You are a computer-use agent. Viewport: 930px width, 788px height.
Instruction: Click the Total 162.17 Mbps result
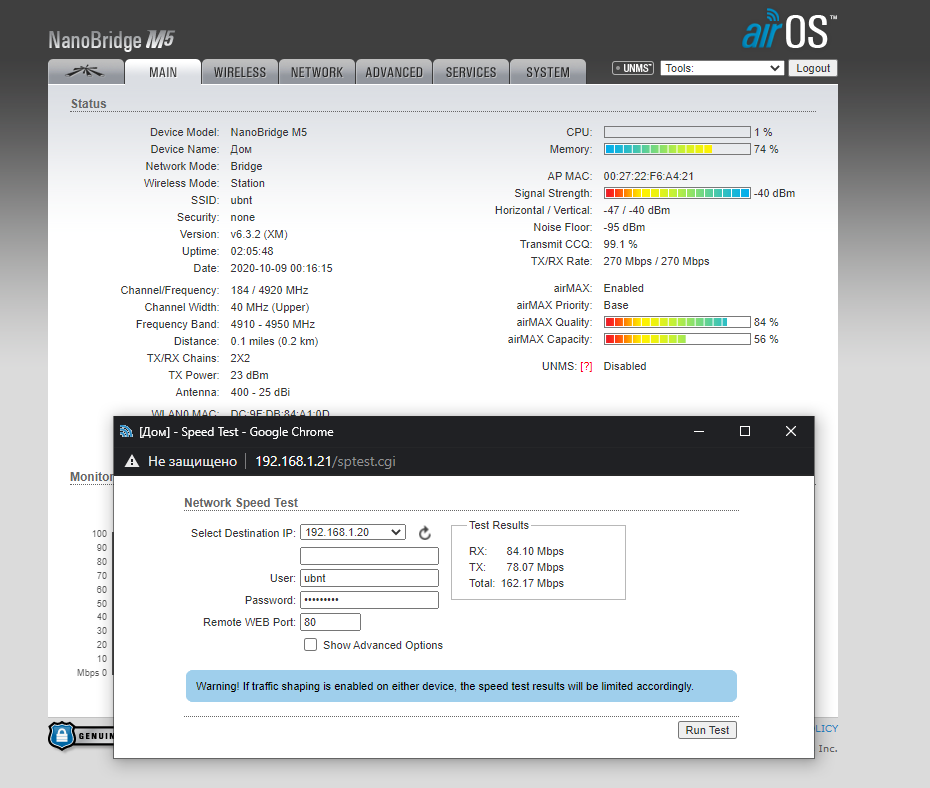click(516, 583)
